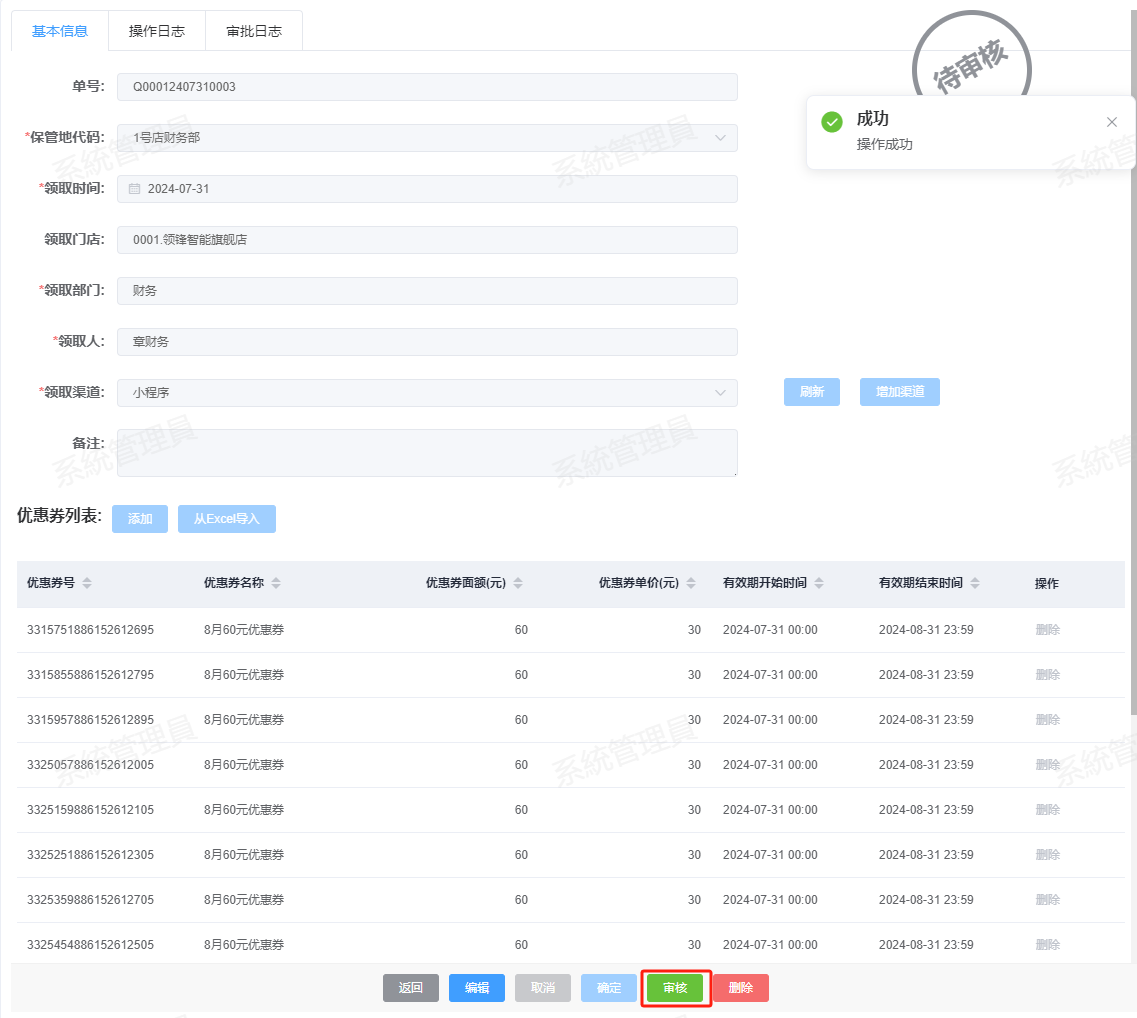Click the grey 取消 button
Image resolution: width=1137 pixels, height=1018 pixels.
542,988
